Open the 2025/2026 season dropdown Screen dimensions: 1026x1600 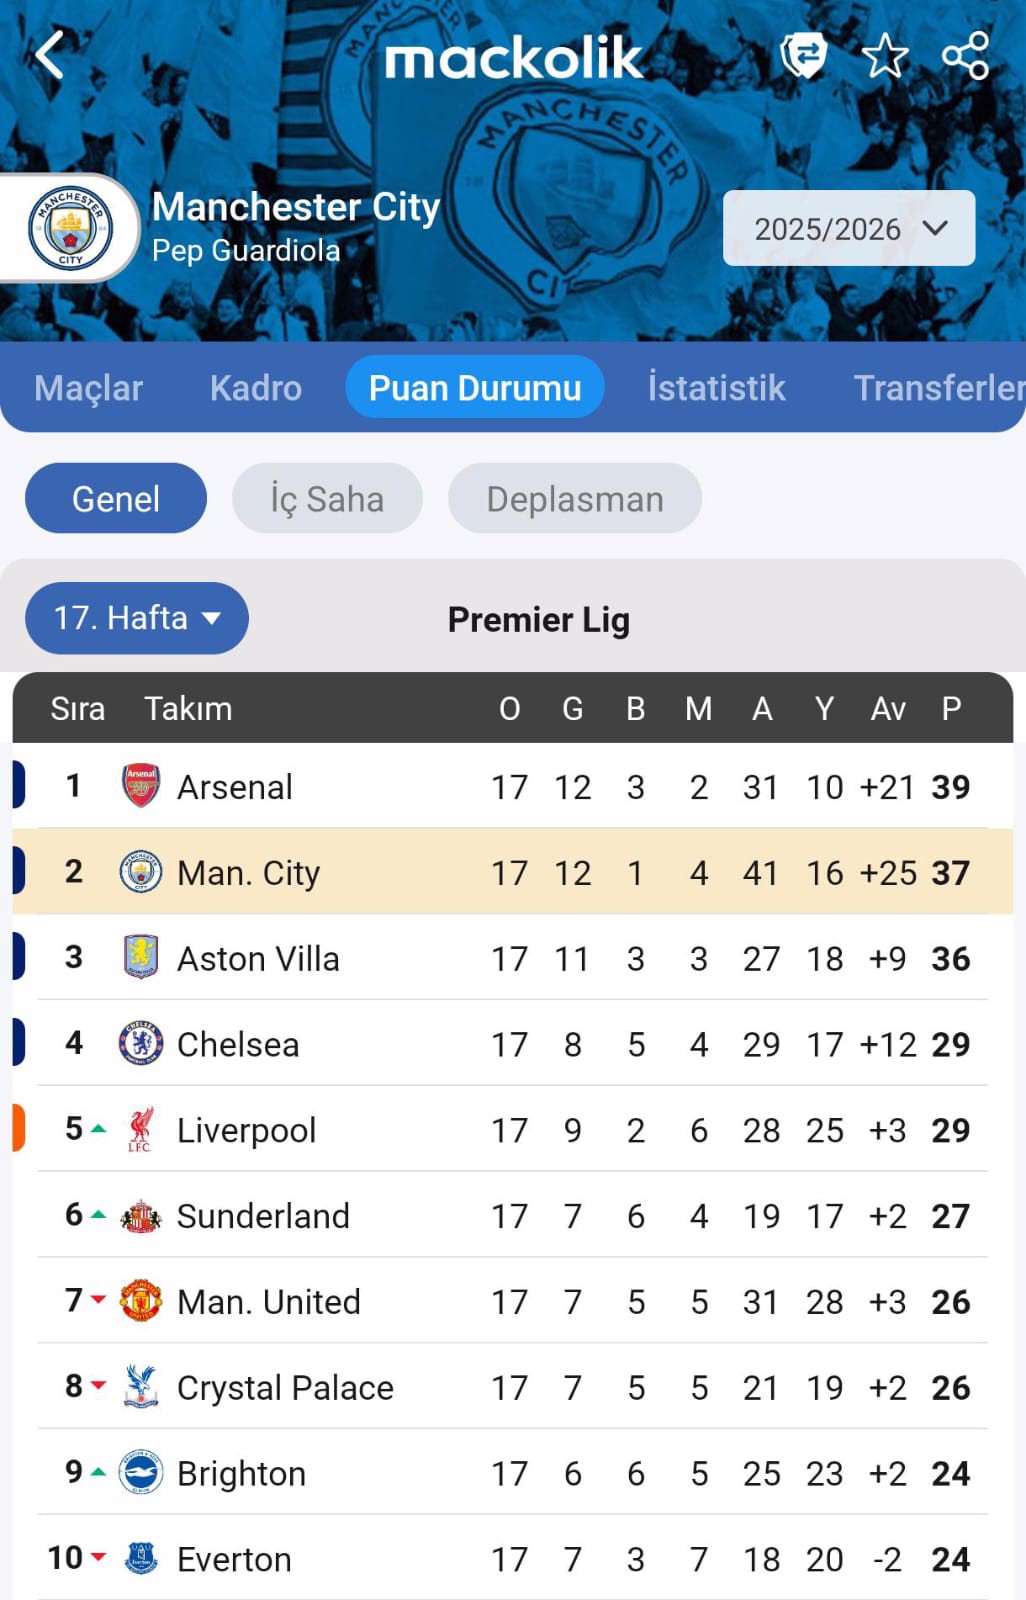tap(849, 228)
